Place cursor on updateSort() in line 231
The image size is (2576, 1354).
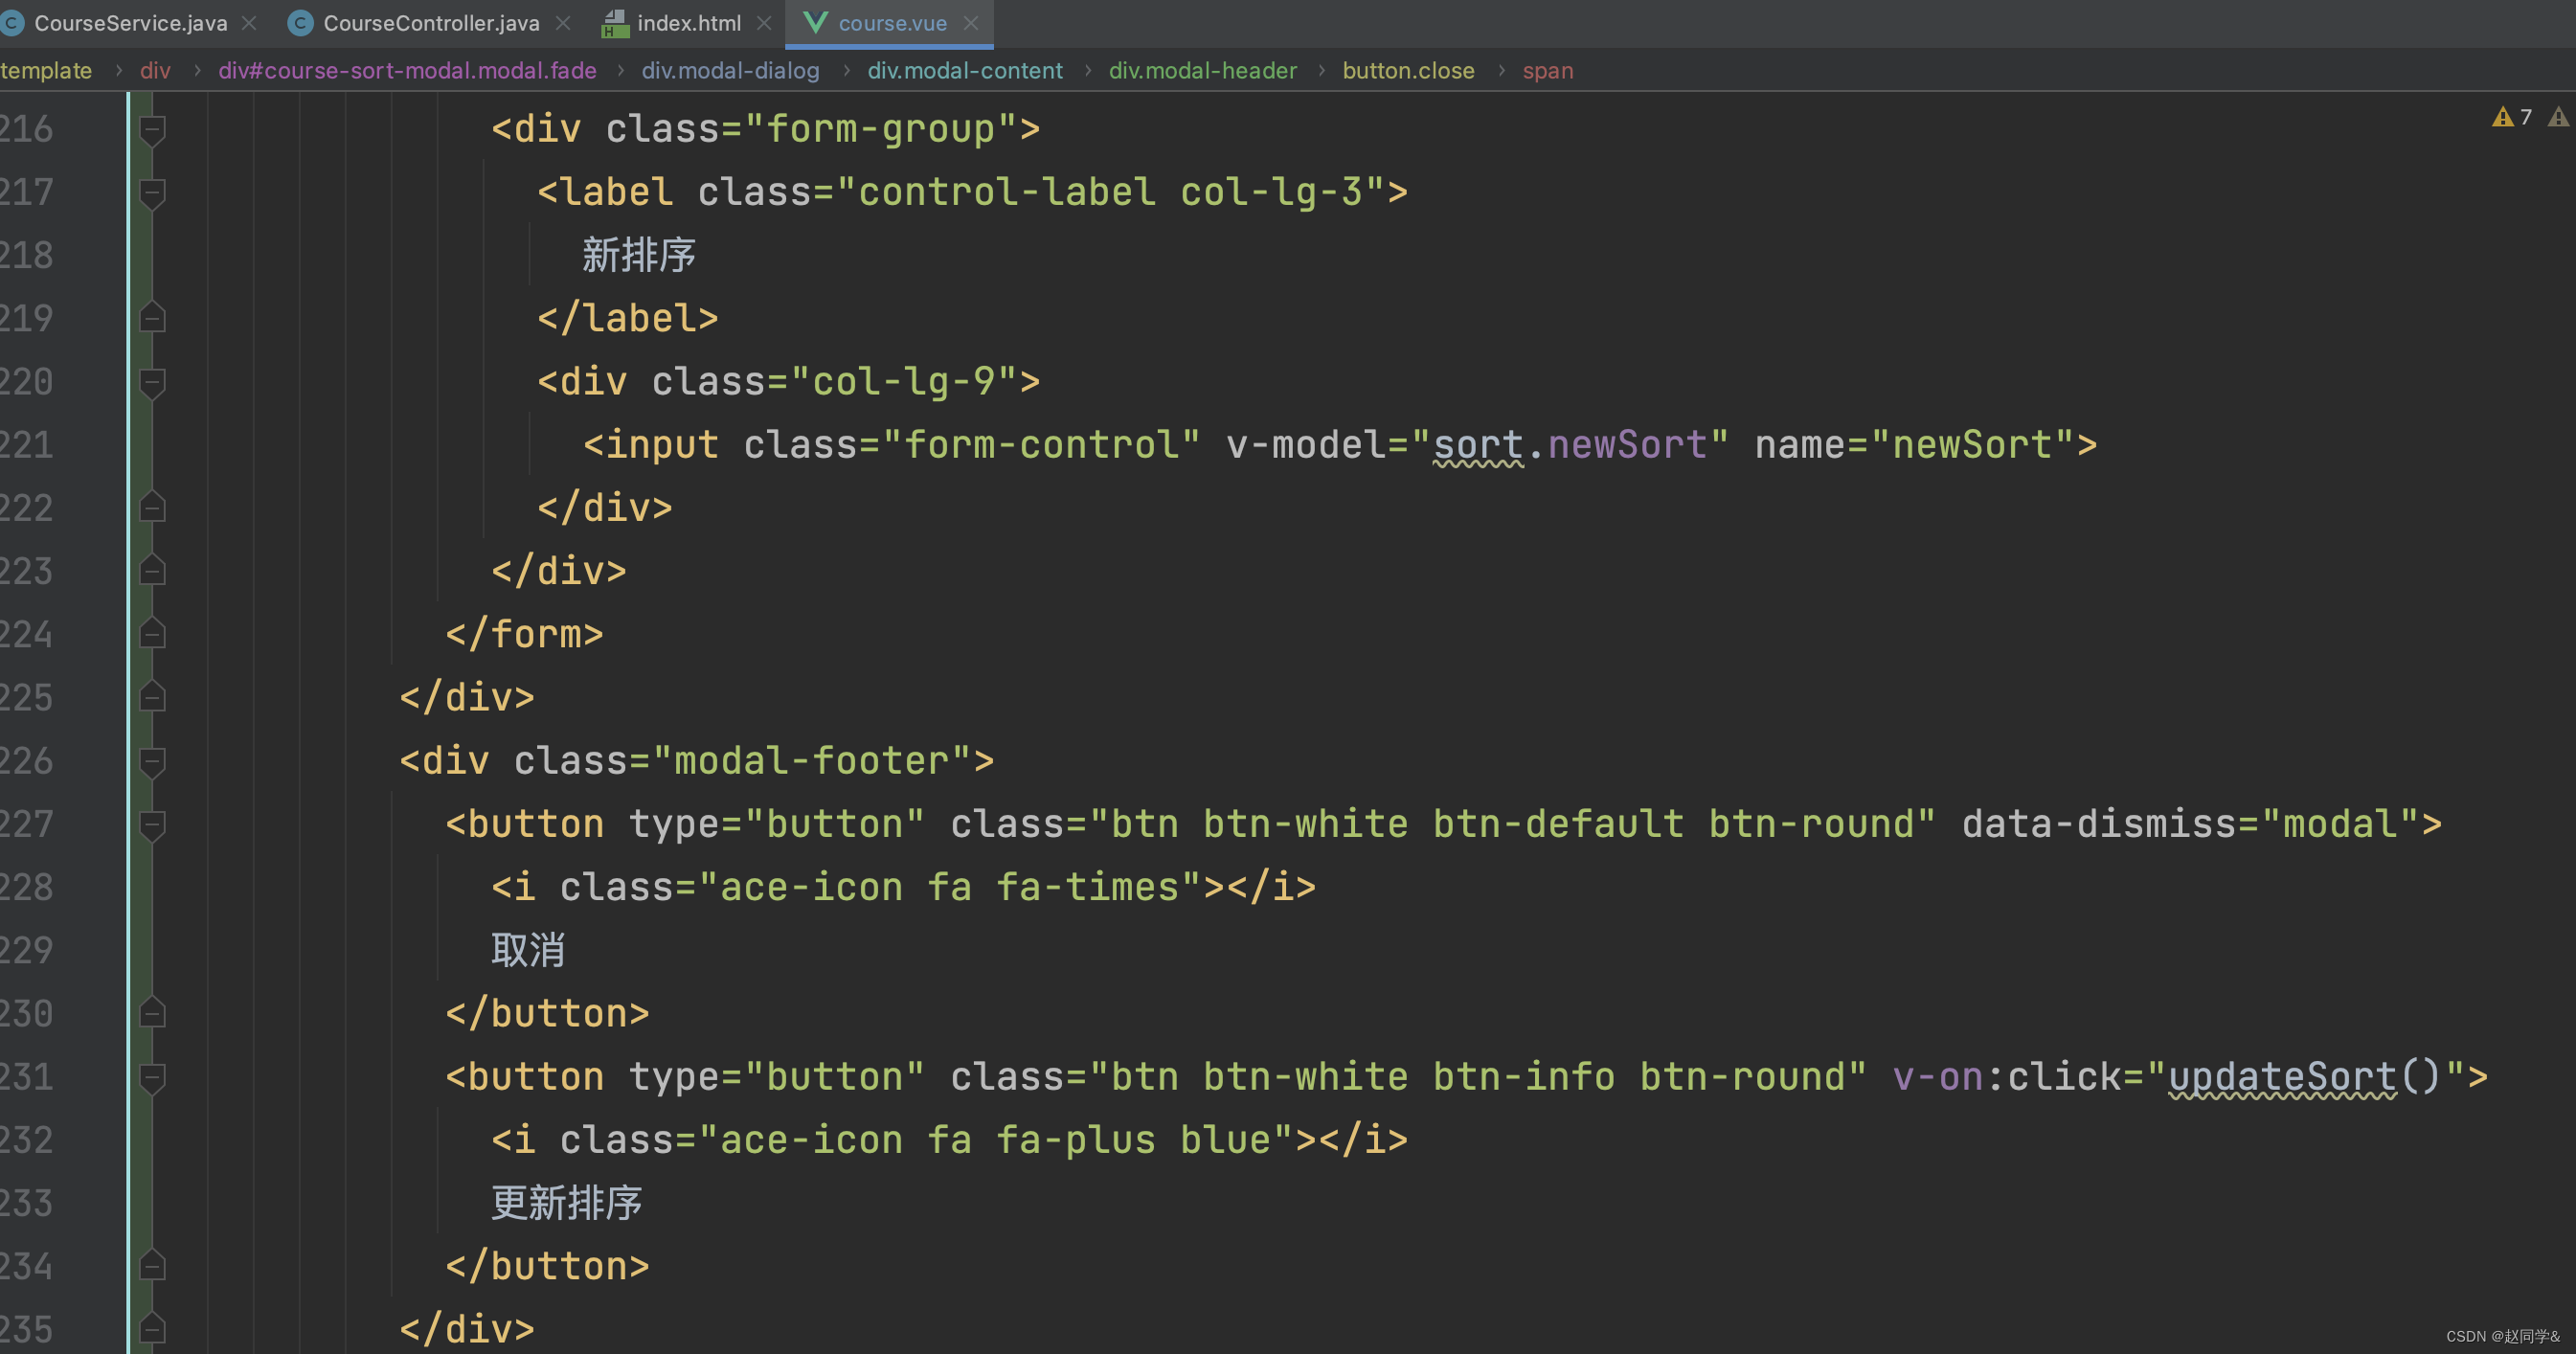pos(2282,1077)
